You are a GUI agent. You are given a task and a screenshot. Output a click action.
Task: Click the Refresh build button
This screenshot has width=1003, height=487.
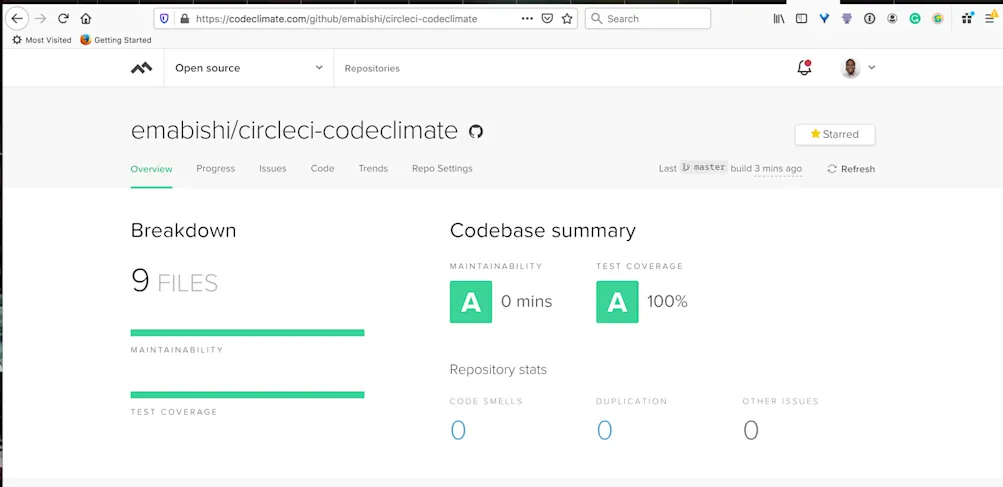pyautogui.click(x=851, y=169)
